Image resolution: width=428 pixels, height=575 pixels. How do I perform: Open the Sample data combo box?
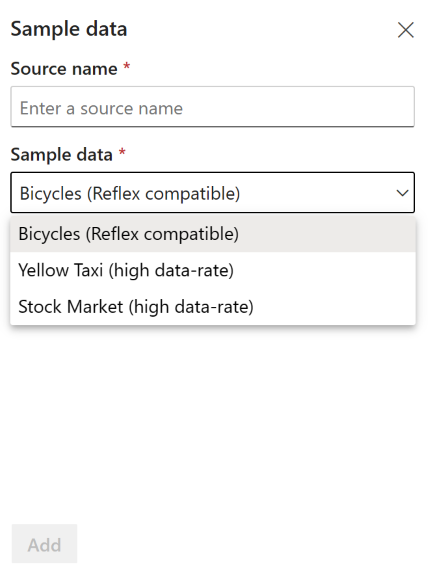point(213,193)
